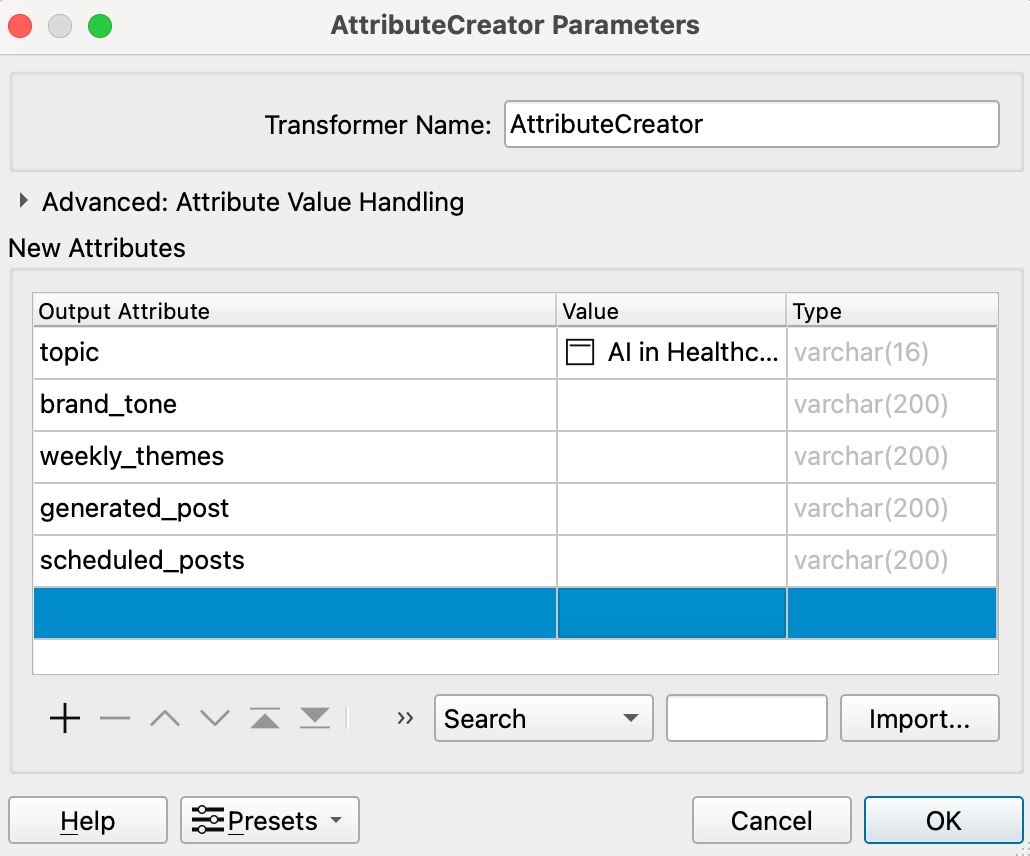Click the Import... button
The height and width of the screenshot is (856, 1030).
coord(919,718)
